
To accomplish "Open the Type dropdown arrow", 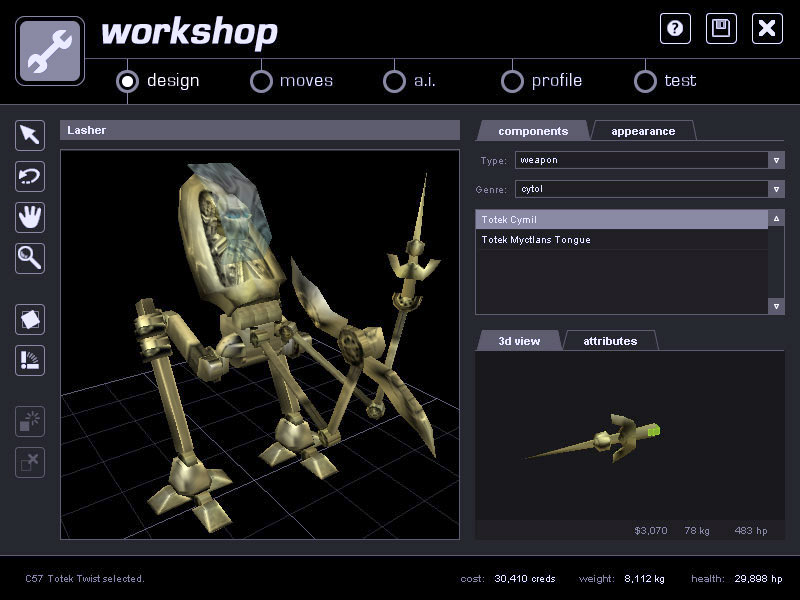I will click(x=776, y=160).
